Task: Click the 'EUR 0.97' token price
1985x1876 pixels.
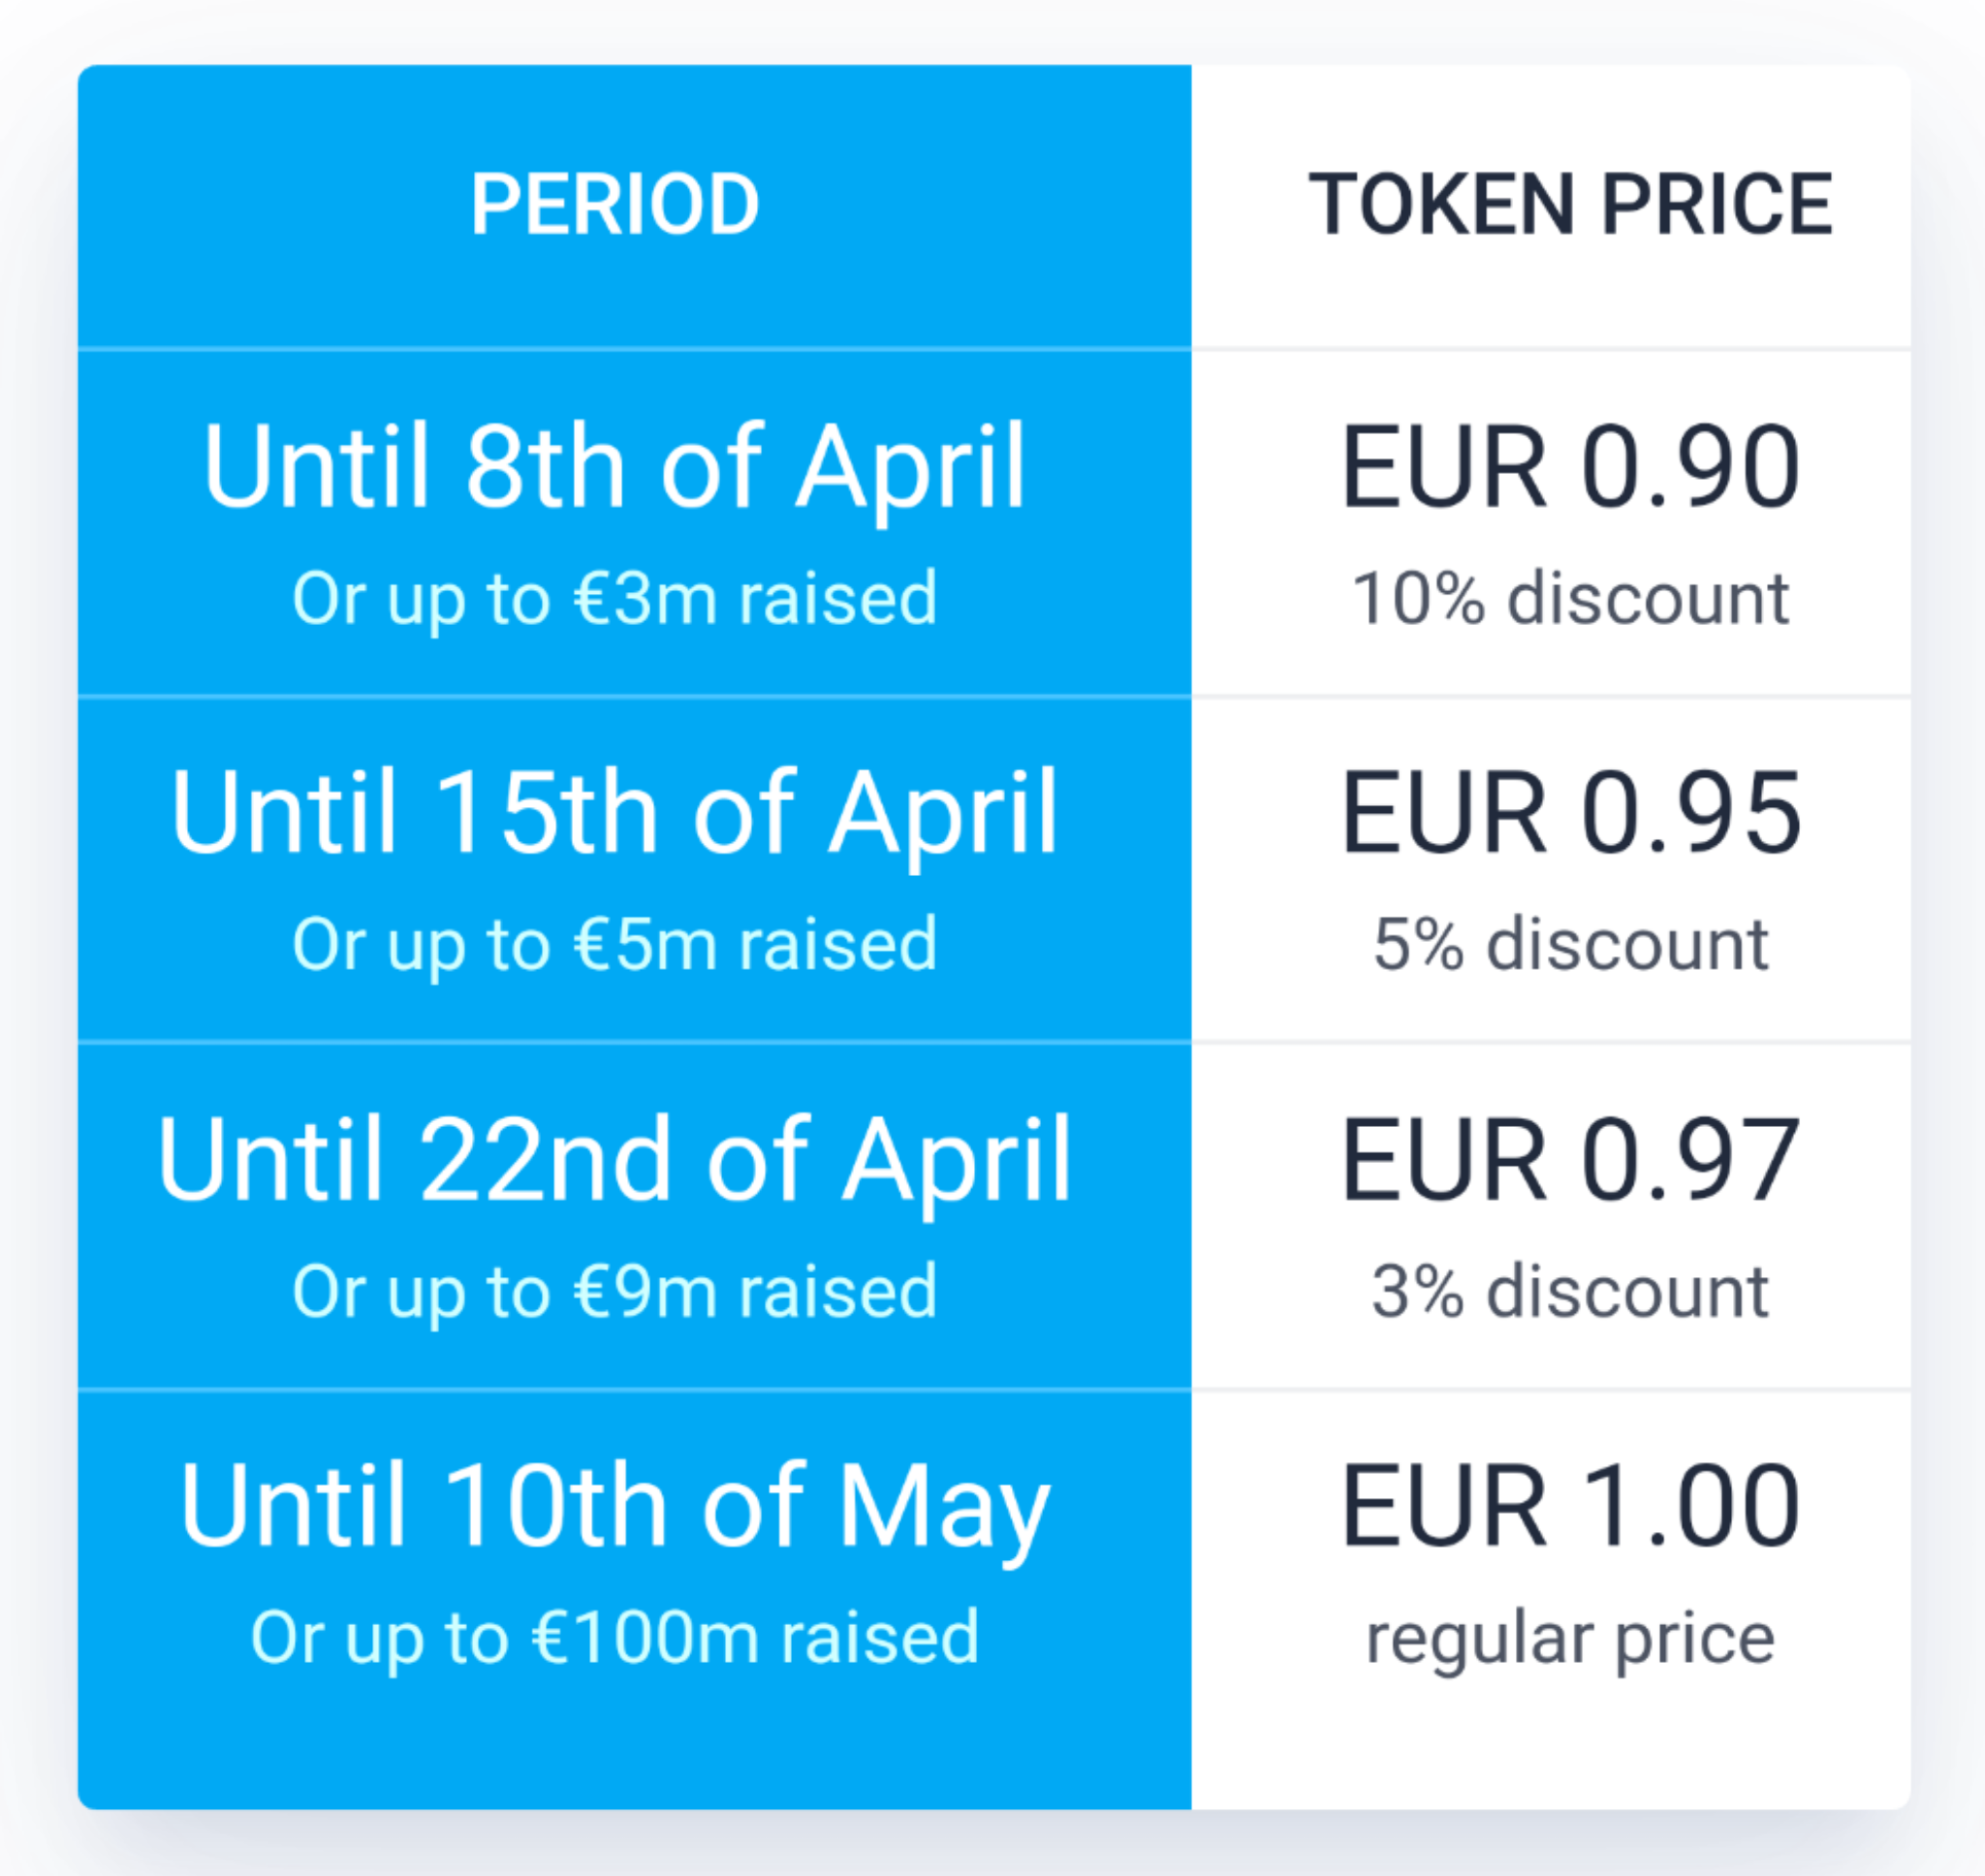Action: (x=1570, y=1160)
